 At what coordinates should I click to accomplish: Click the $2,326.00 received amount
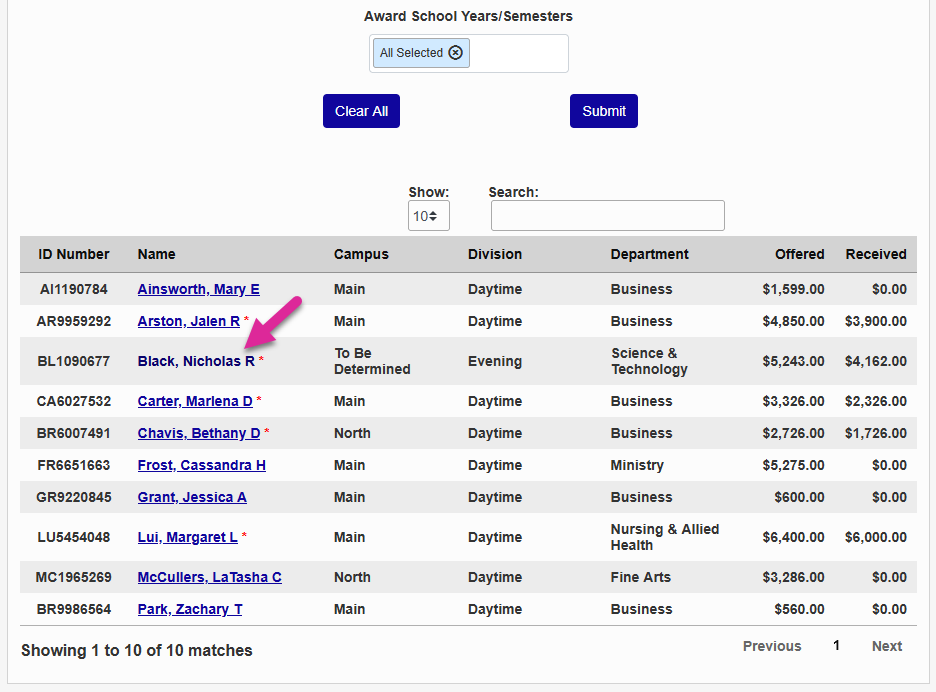click(x=876, y=401)
